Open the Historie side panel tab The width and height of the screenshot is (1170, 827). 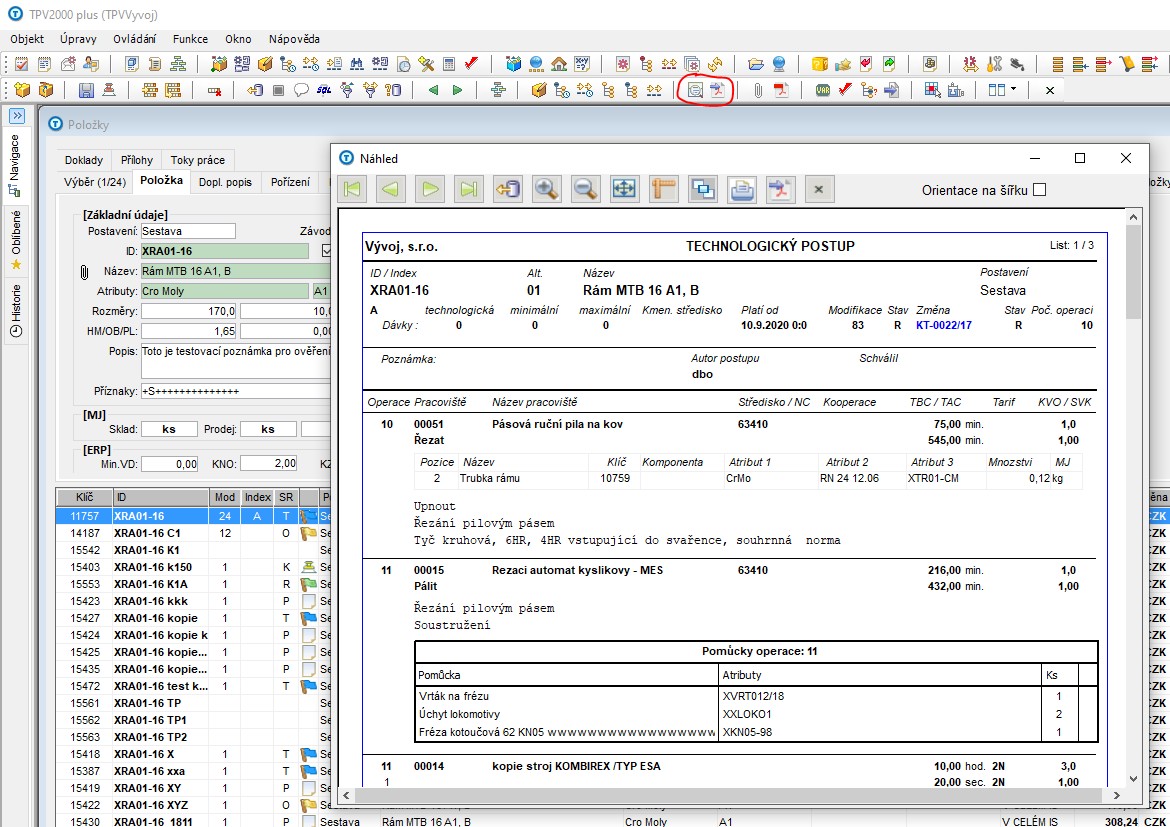[x=16, y=310]
